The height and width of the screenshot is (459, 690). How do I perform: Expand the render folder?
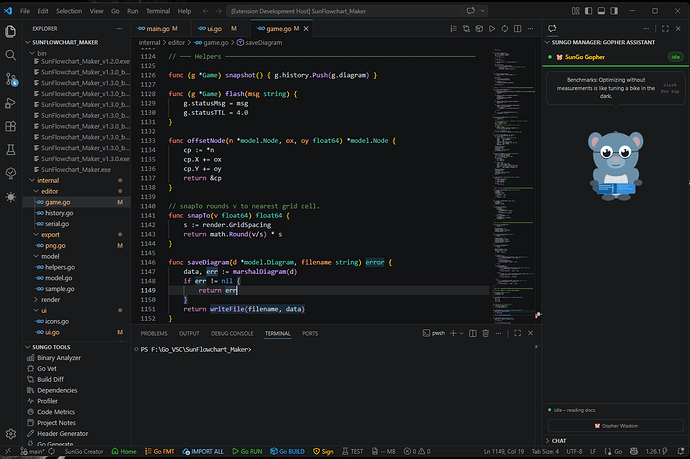coord(50,299)
